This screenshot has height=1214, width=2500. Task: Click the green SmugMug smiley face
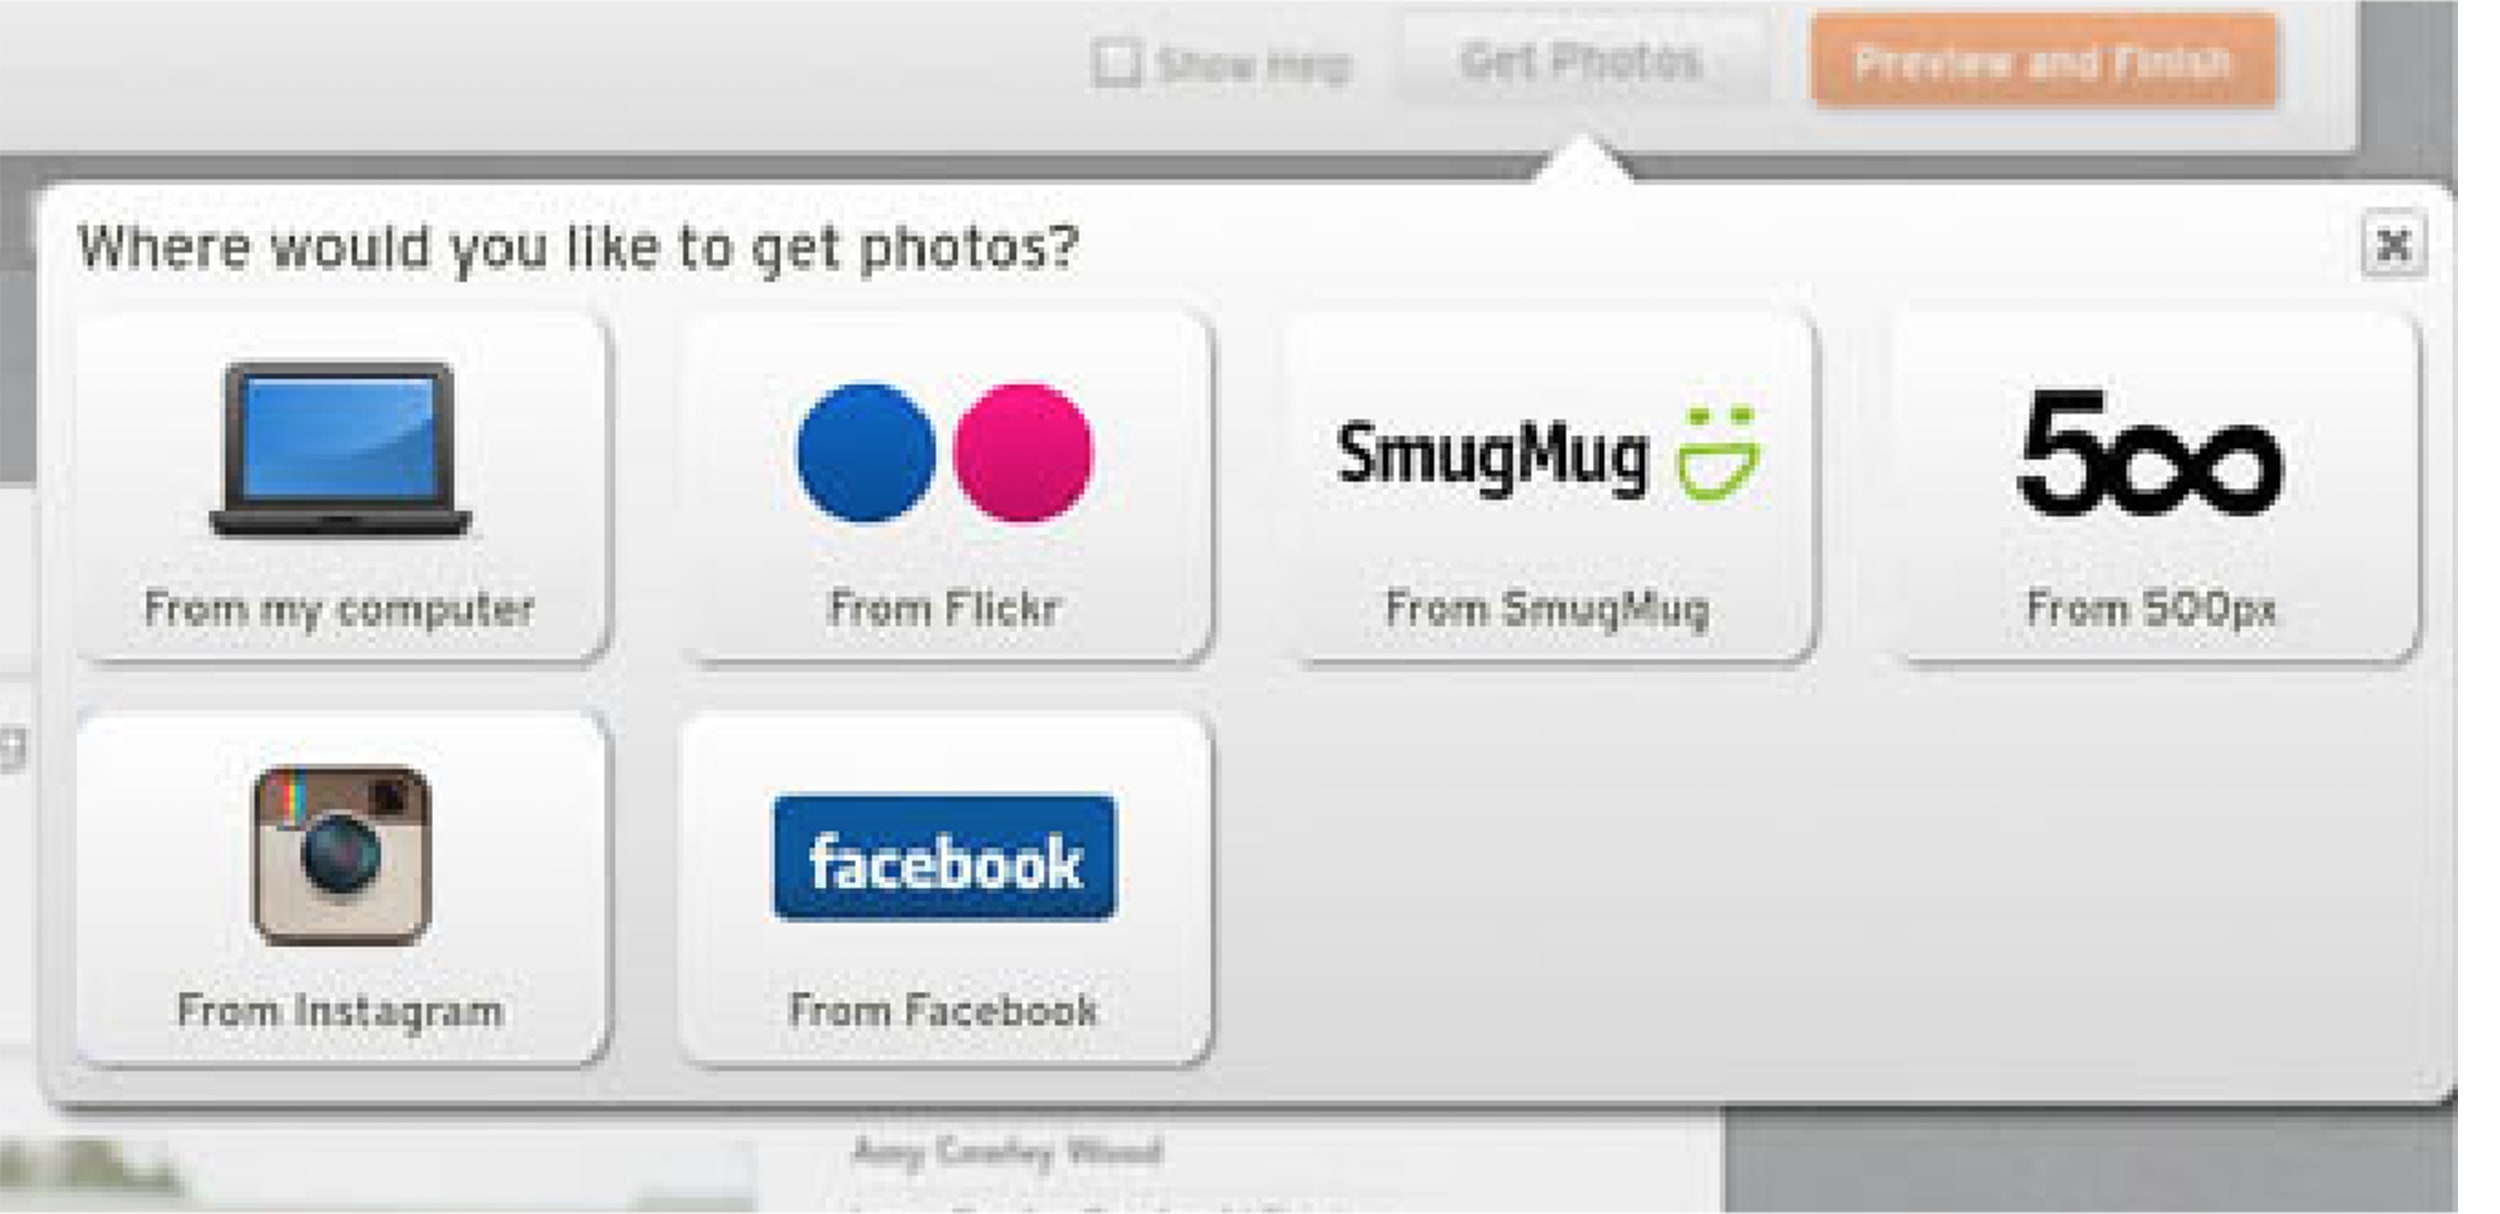click(1719, 453)
